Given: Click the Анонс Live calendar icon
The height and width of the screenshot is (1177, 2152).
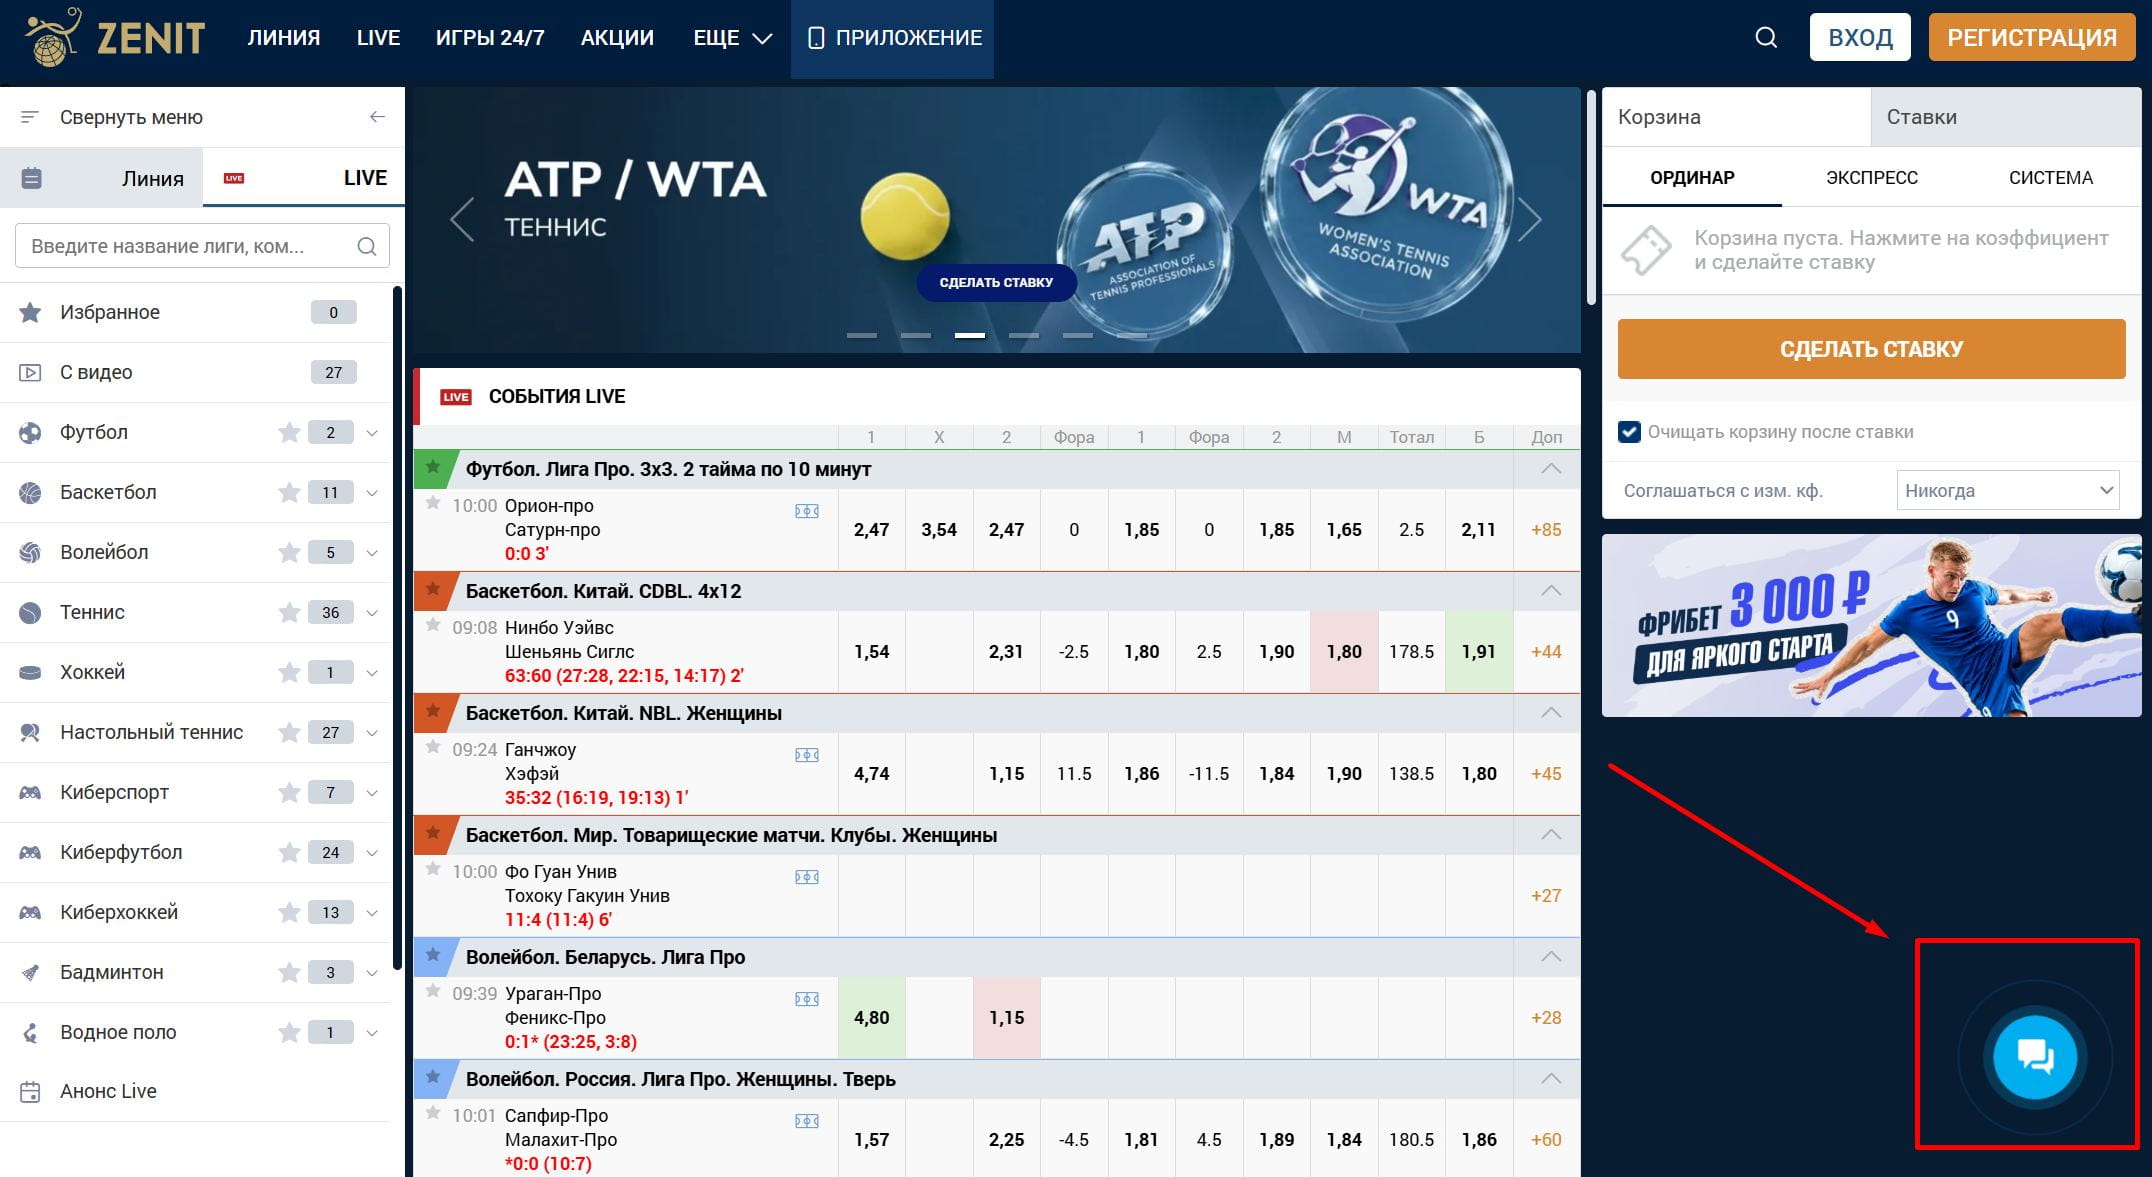Looking at the screenshot, I should 30,1091.
